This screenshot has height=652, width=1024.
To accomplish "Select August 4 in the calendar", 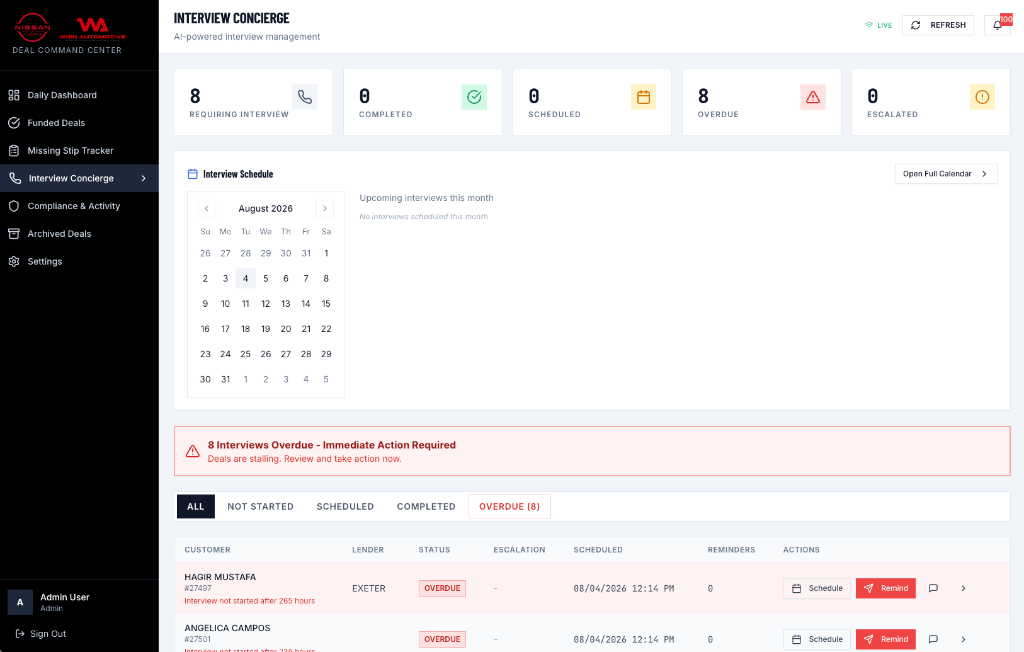I will tap(246, 278).
